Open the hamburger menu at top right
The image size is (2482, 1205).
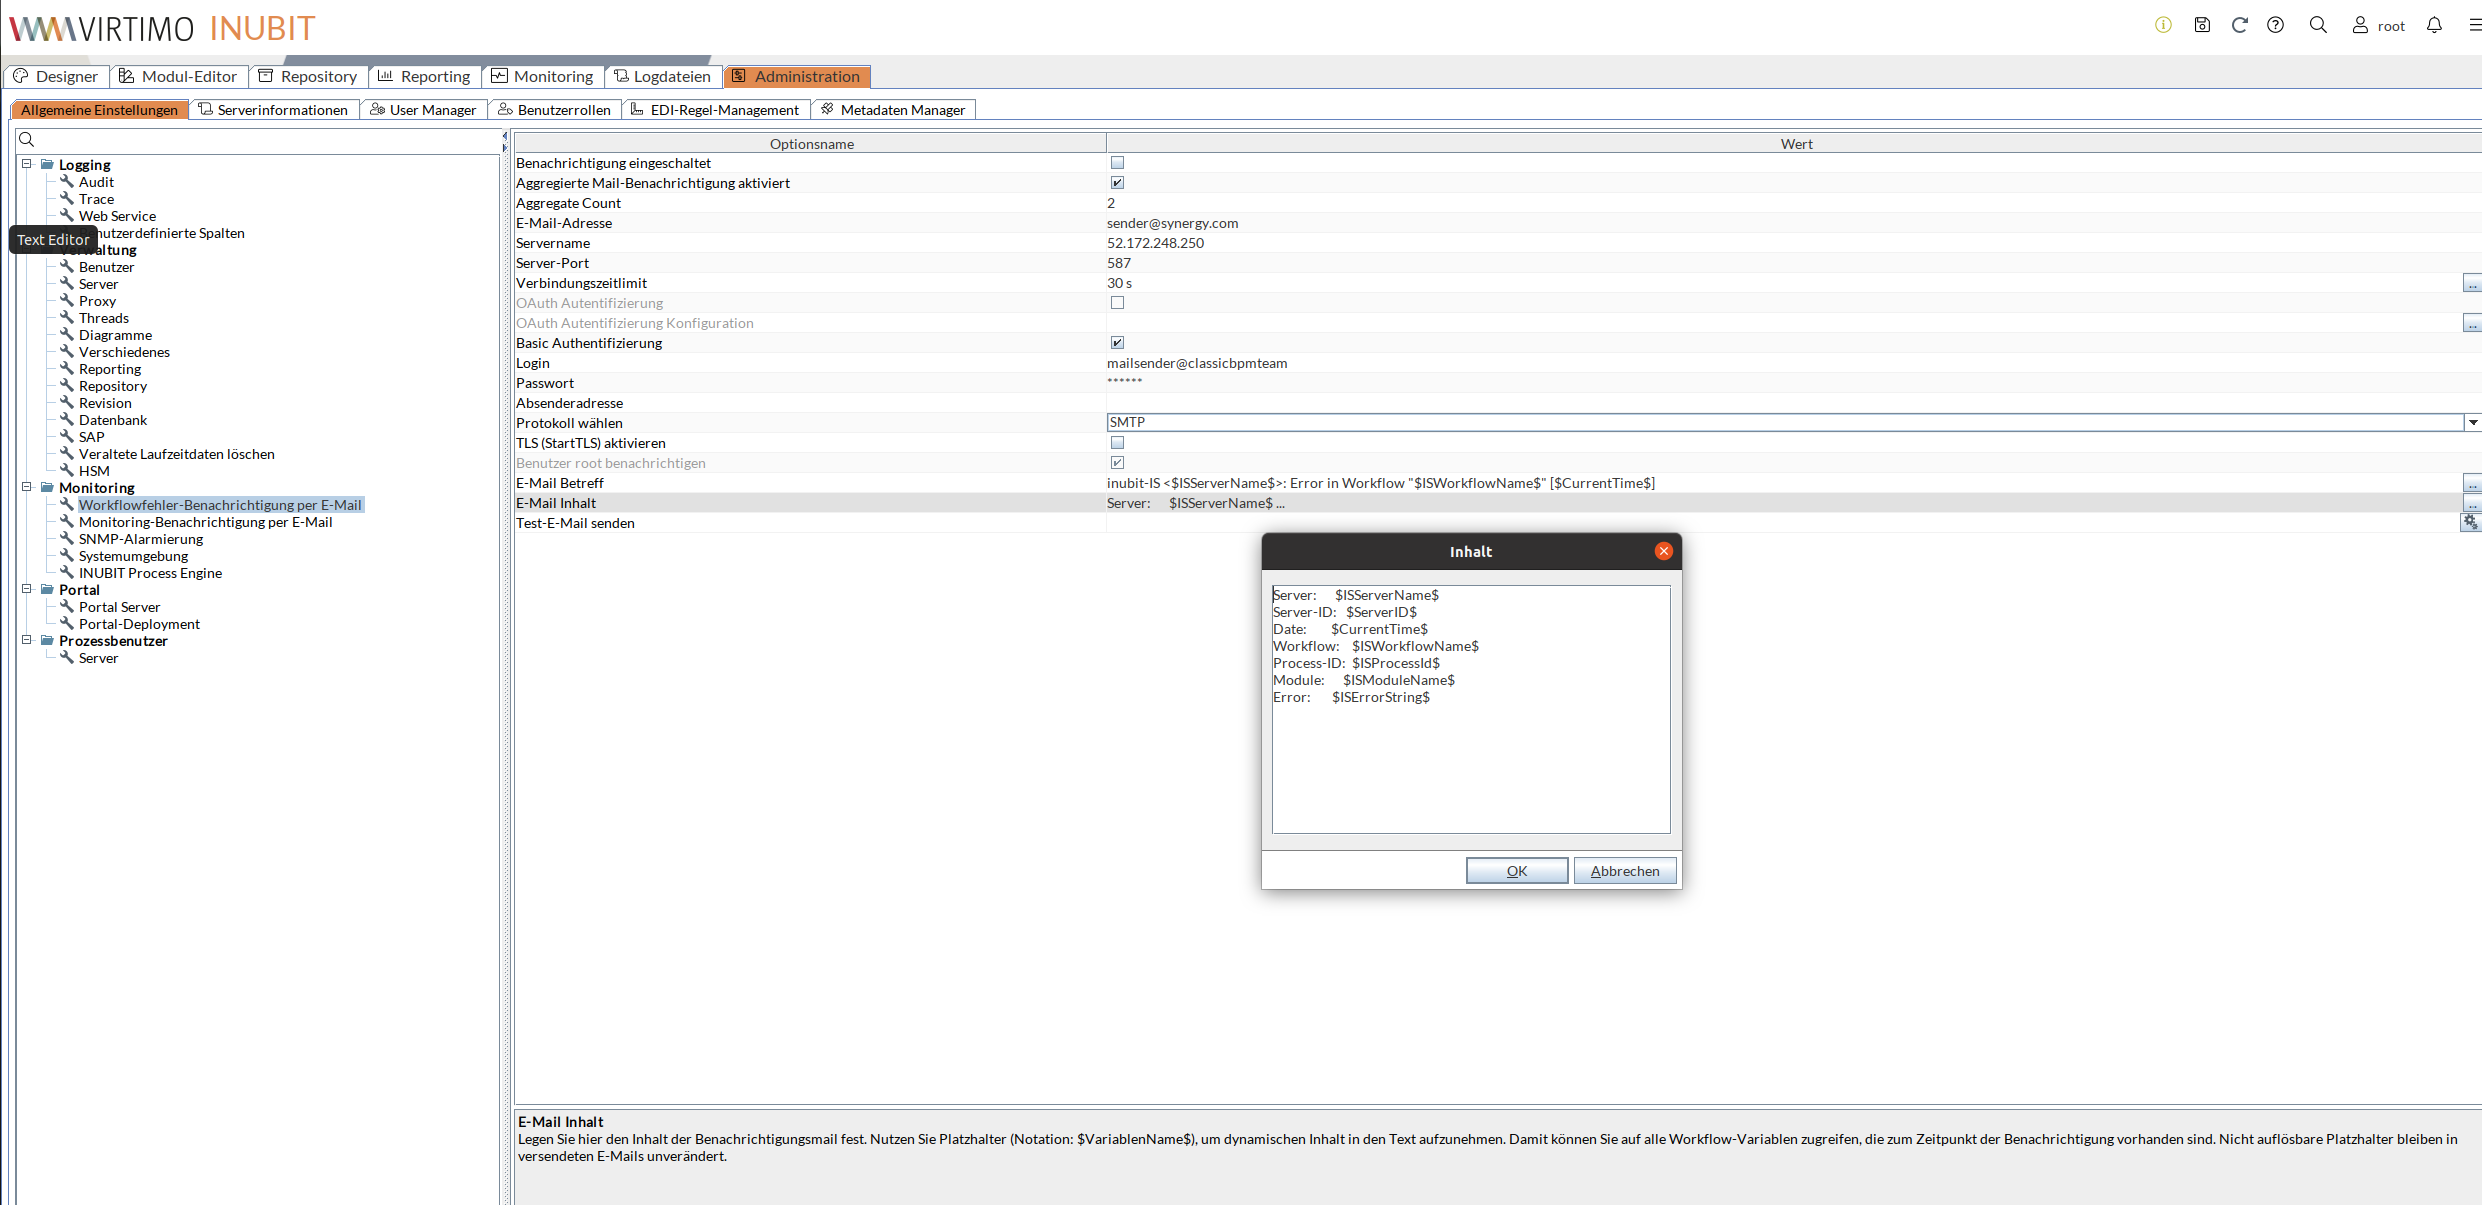[x=2474, y=25]
